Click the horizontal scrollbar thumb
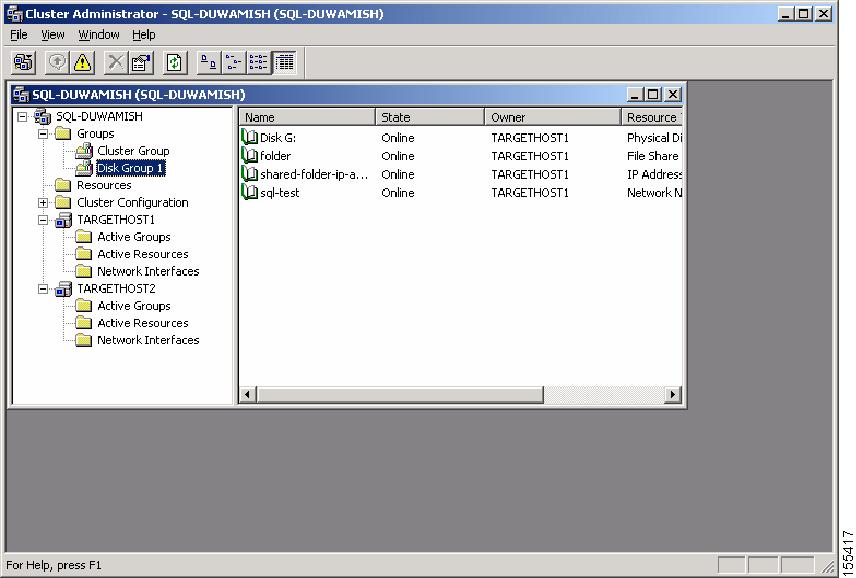856x578 pixels. coord(400,395)
